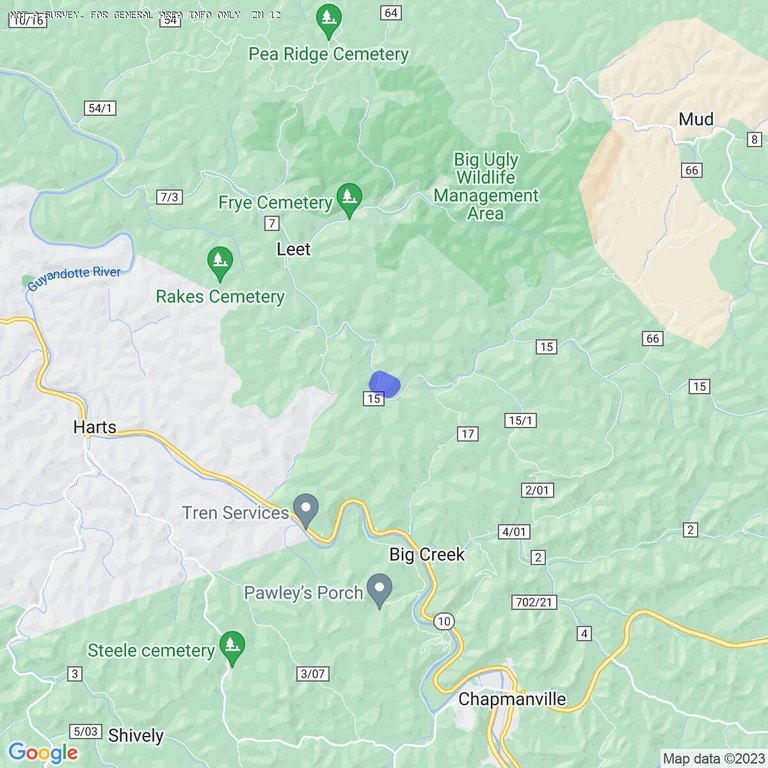Select the Big Creek place label
Viewport: 768px width, 768px height.
[x=427, y=554]
